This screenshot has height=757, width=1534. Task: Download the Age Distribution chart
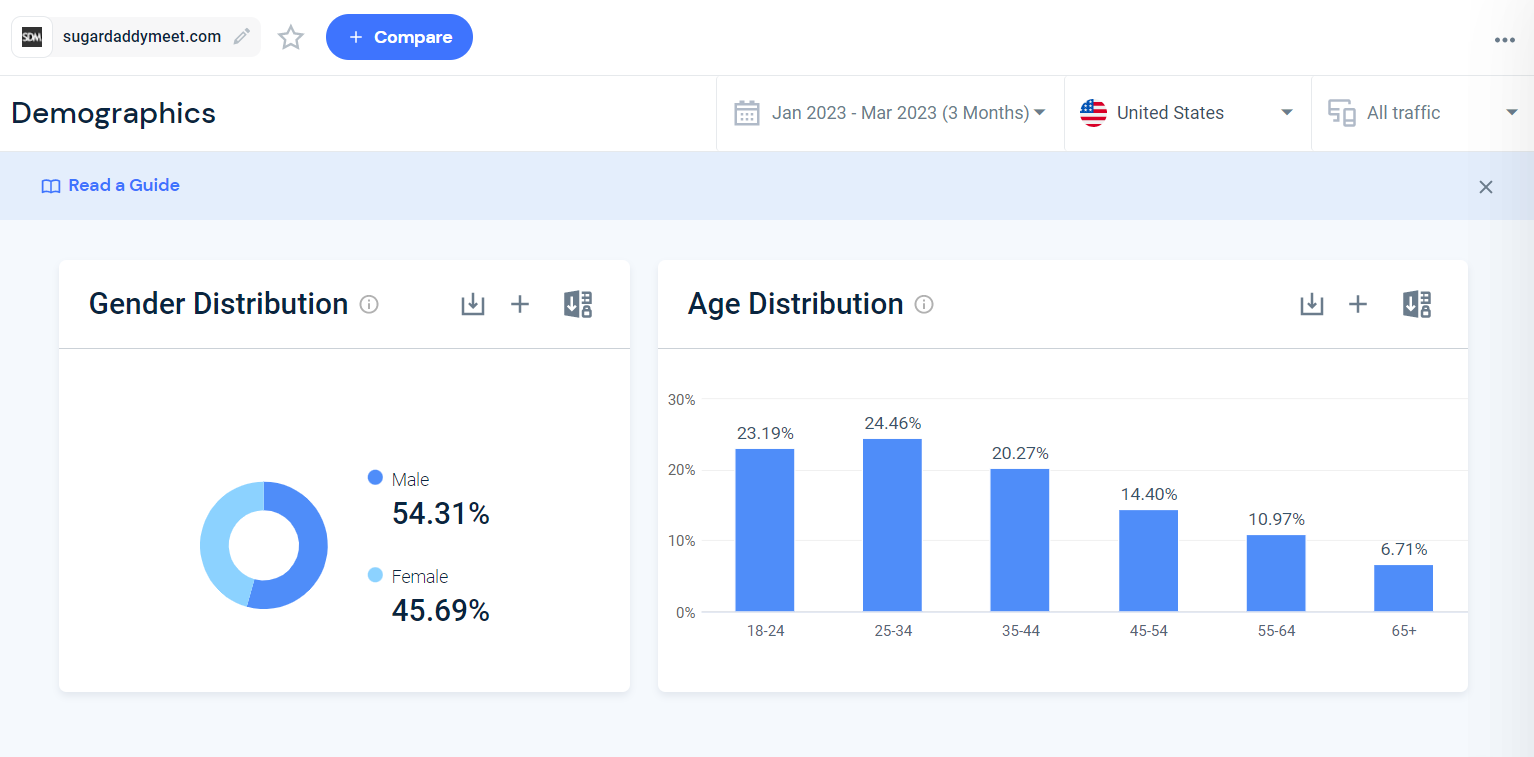tap(1311, 304)
